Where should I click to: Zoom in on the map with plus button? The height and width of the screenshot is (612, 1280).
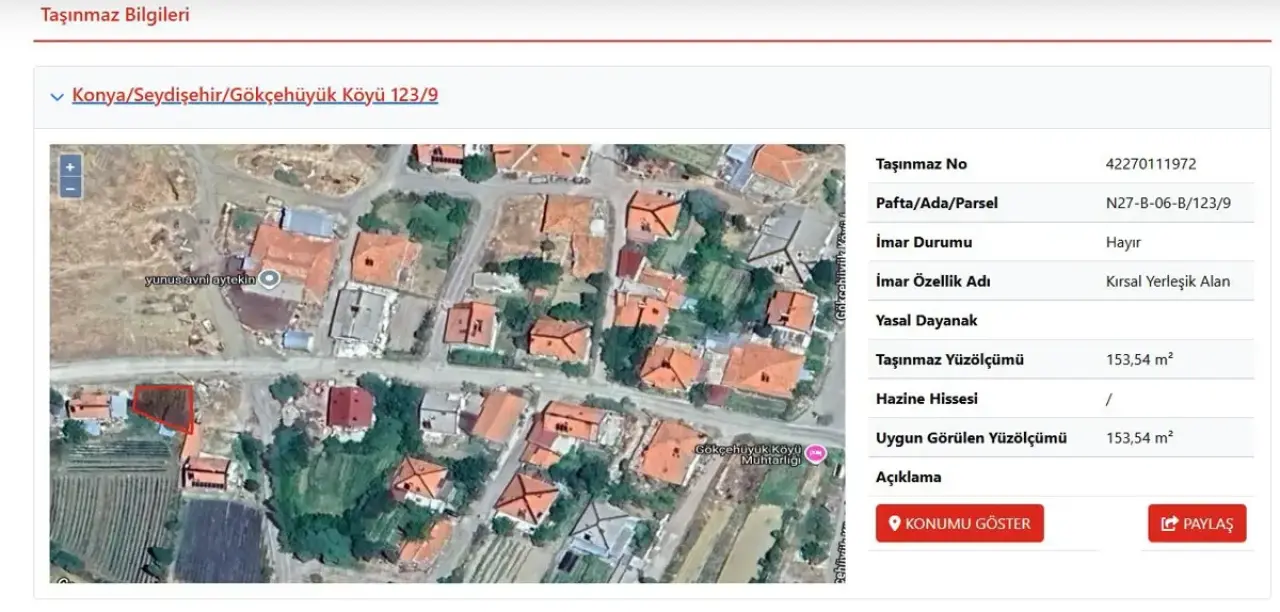coord(70,167)
